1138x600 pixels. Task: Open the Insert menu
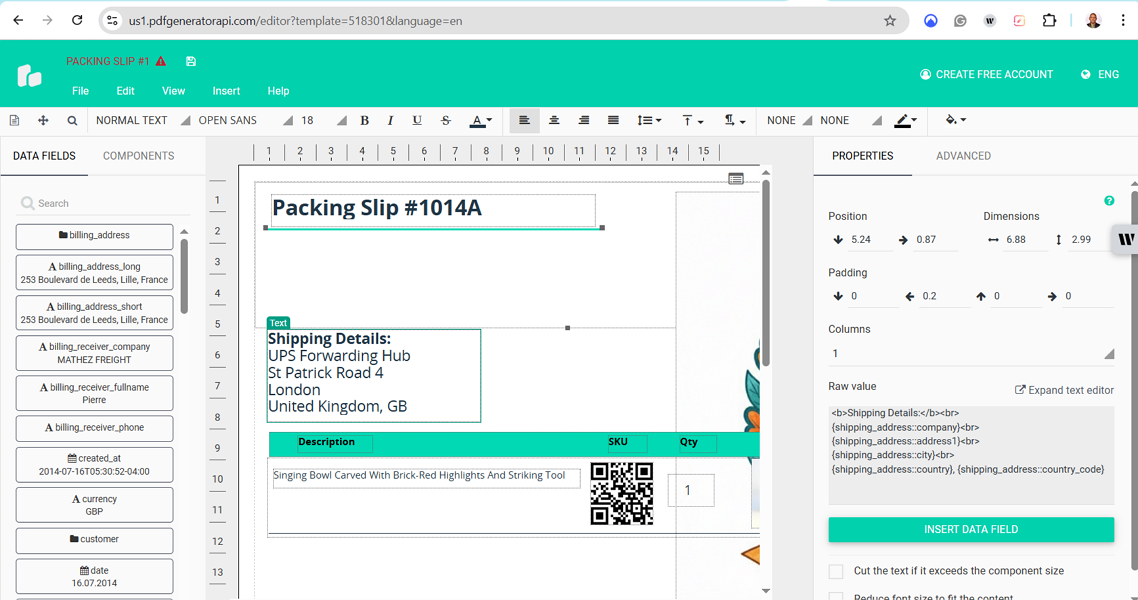click(x=226, y=91)
